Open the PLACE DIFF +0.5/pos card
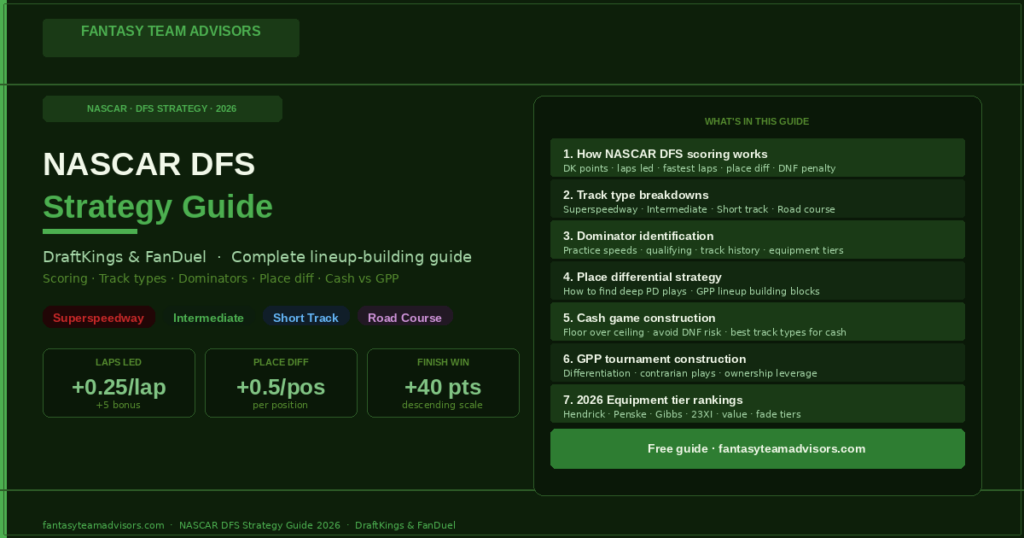This screenshot has width=1024, height=538. [x=281, y=383]
